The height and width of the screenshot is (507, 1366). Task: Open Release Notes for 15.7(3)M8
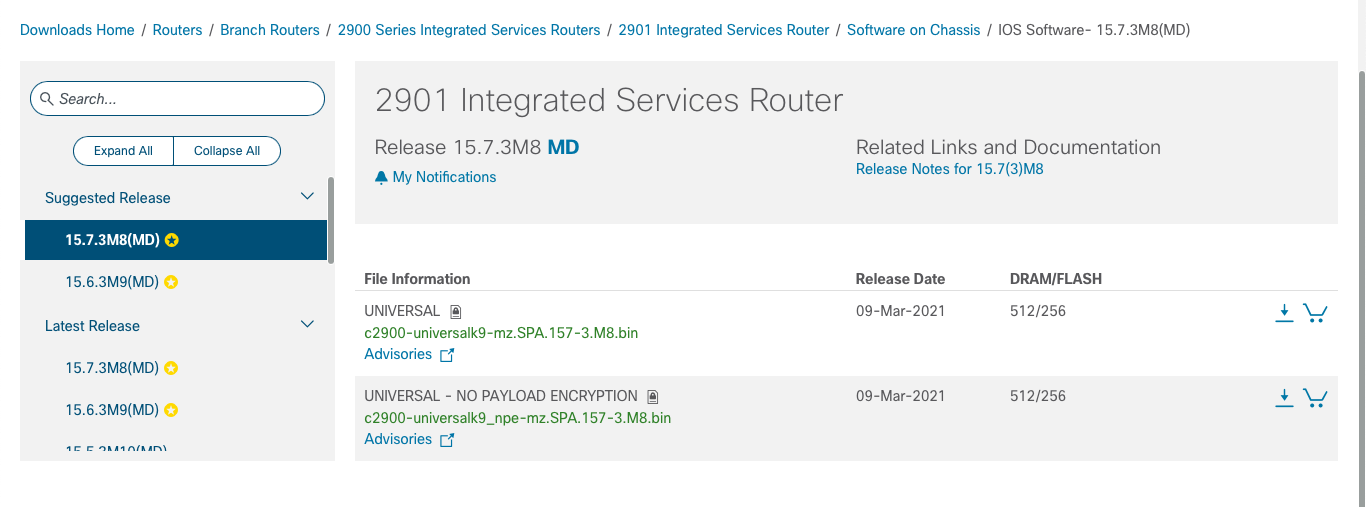950,169
